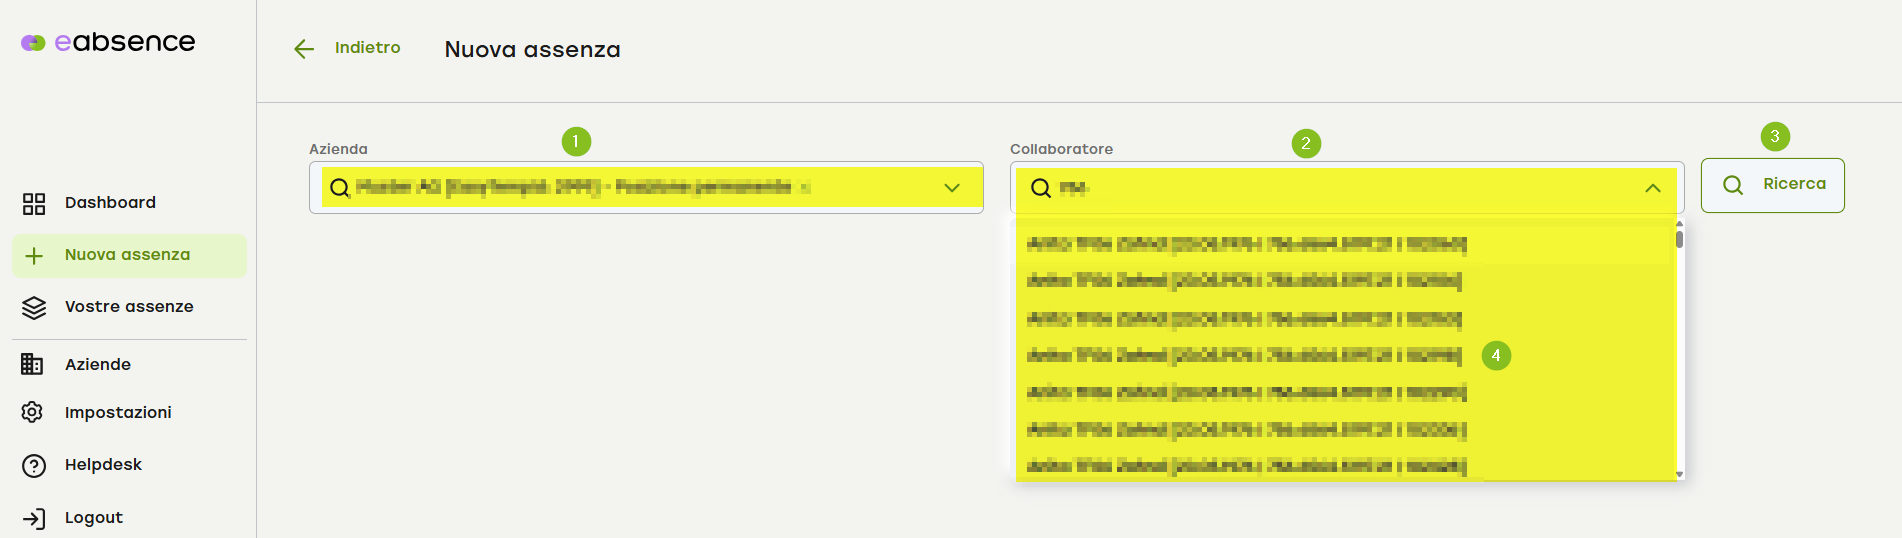This screenshot has width=1902, height=538.
Task: Click the Logout arrow icon
Action: pyautogui.click(x=34, y=518)
